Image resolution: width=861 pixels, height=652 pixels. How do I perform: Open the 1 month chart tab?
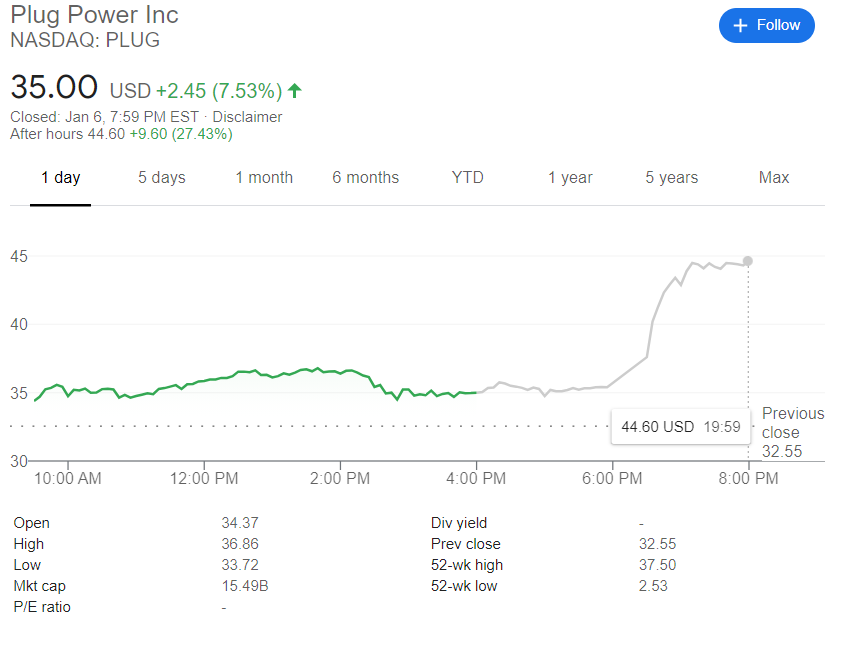coord(264,177)
